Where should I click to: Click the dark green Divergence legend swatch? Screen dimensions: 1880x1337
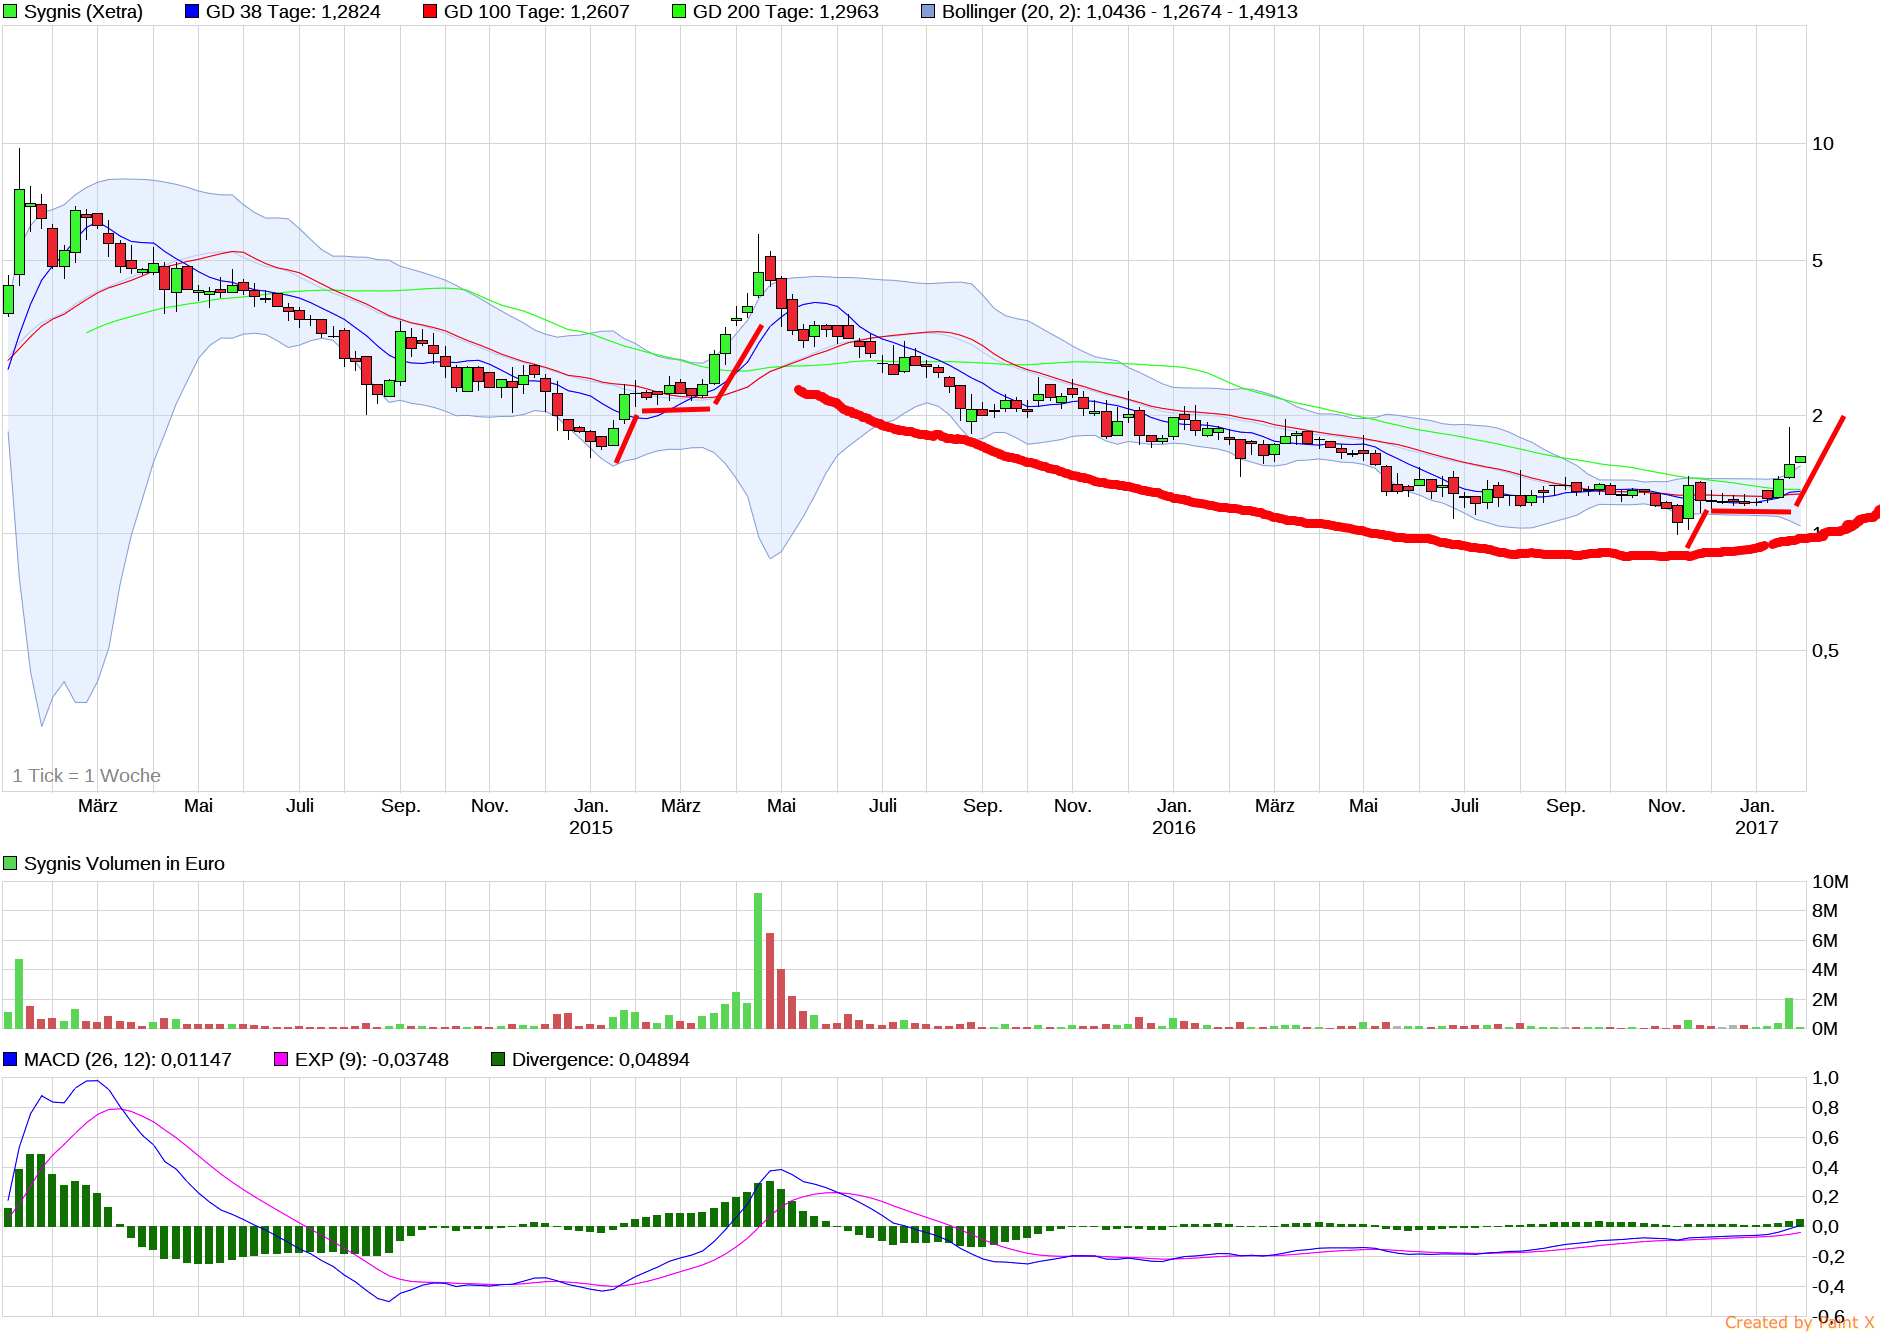coord(498,1059)
